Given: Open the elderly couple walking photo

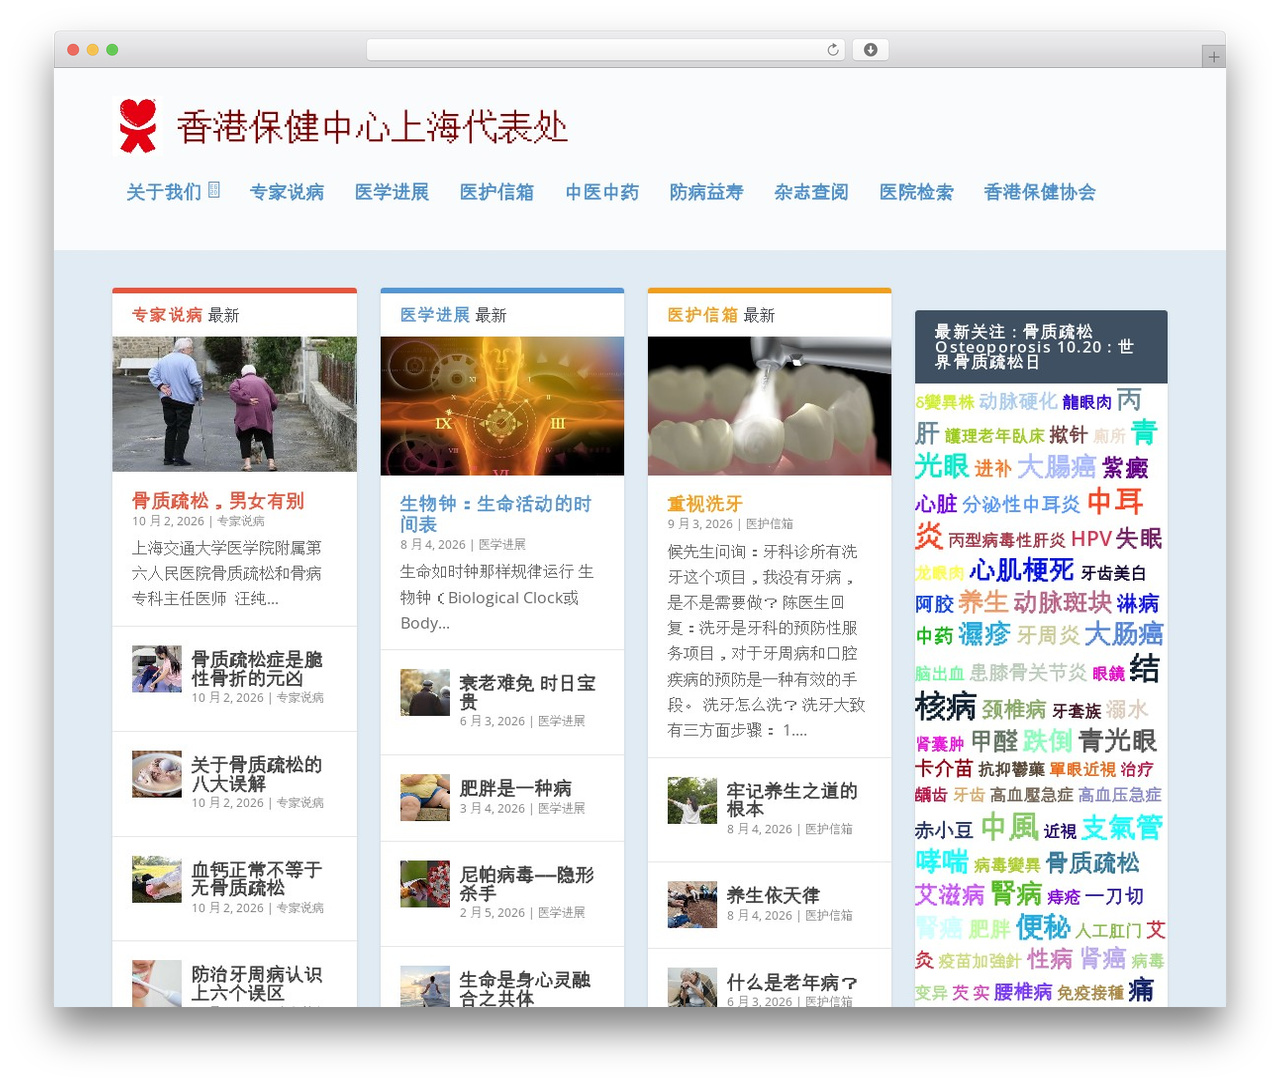Looking at the screenshot, I should point(234,404).
